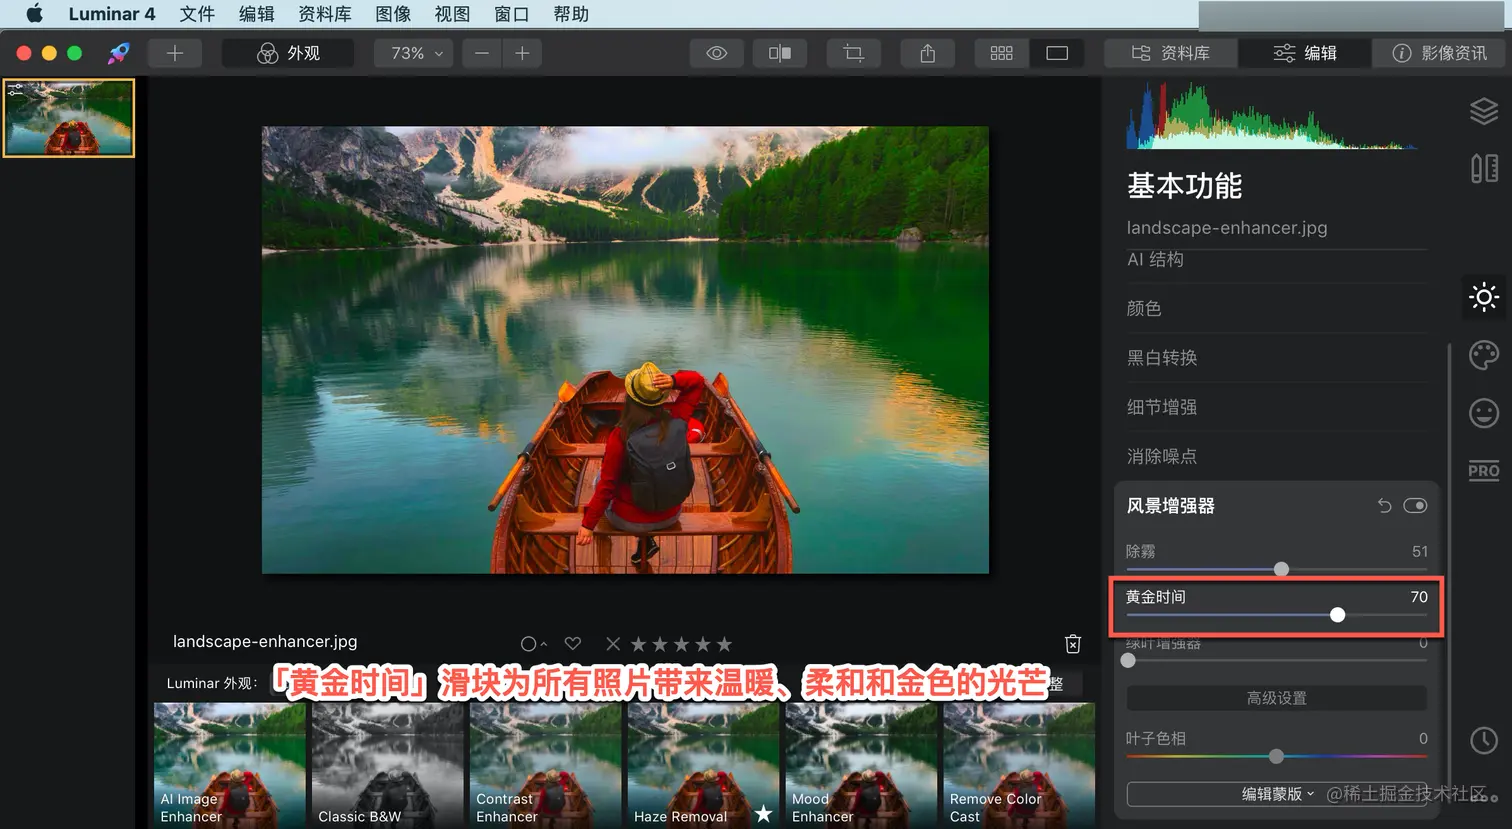Click the histogram display
Screen dimensions: 1512x829
(1272, 114)
